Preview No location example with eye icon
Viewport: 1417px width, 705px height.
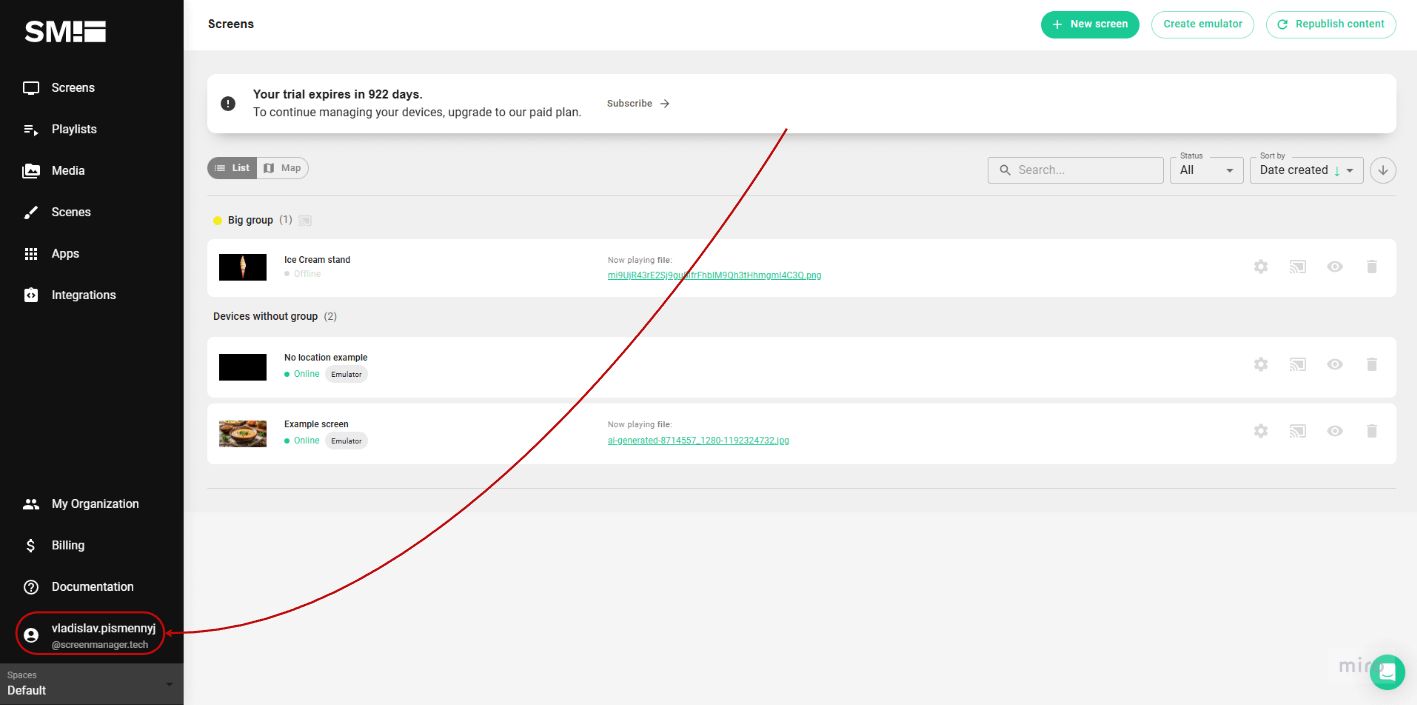pyautogui.click(x=1335, y=365)
